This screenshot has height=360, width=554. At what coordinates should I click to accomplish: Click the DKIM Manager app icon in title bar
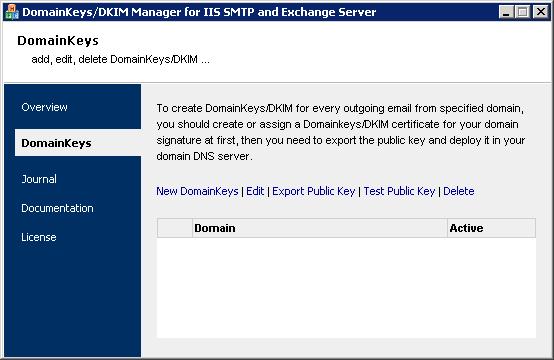click(12, 12)
